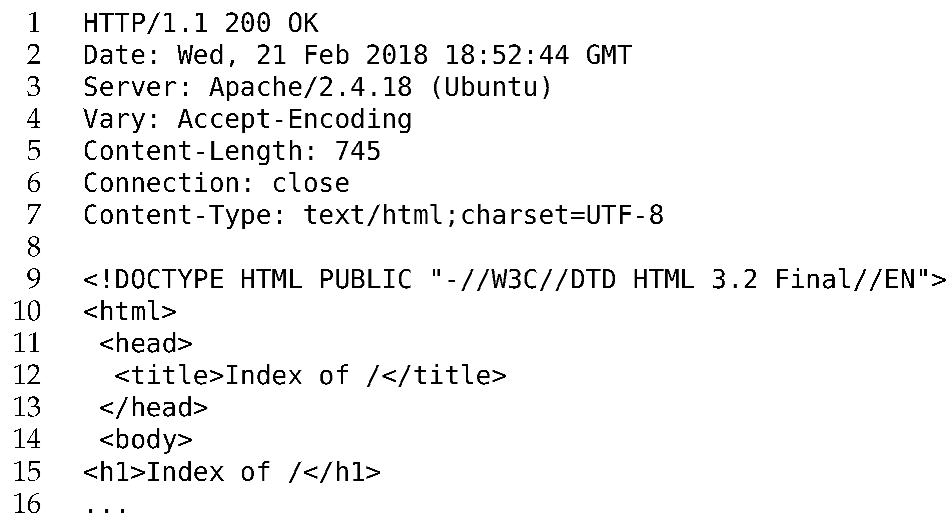Click the opening html tag

click(x=130, y=311)
